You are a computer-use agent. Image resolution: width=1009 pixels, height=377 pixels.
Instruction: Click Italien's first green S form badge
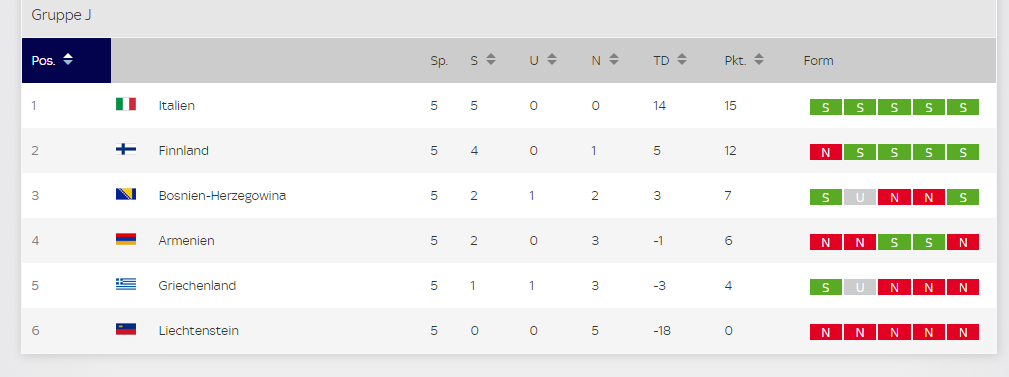pos(826,107)
